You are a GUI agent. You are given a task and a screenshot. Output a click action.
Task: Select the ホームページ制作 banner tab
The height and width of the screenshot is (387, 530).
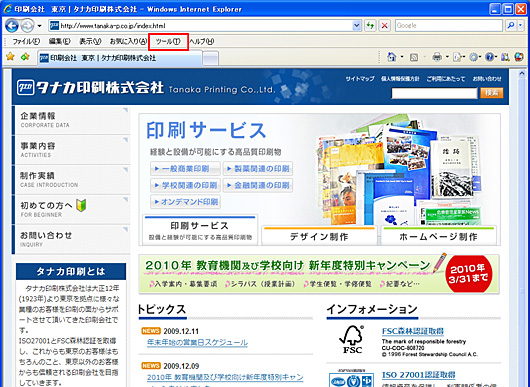coord(439,236)
